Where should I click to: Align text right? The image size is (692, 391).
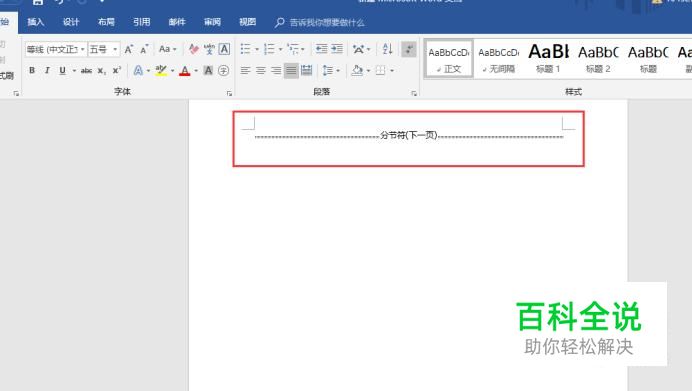point(276,71)
